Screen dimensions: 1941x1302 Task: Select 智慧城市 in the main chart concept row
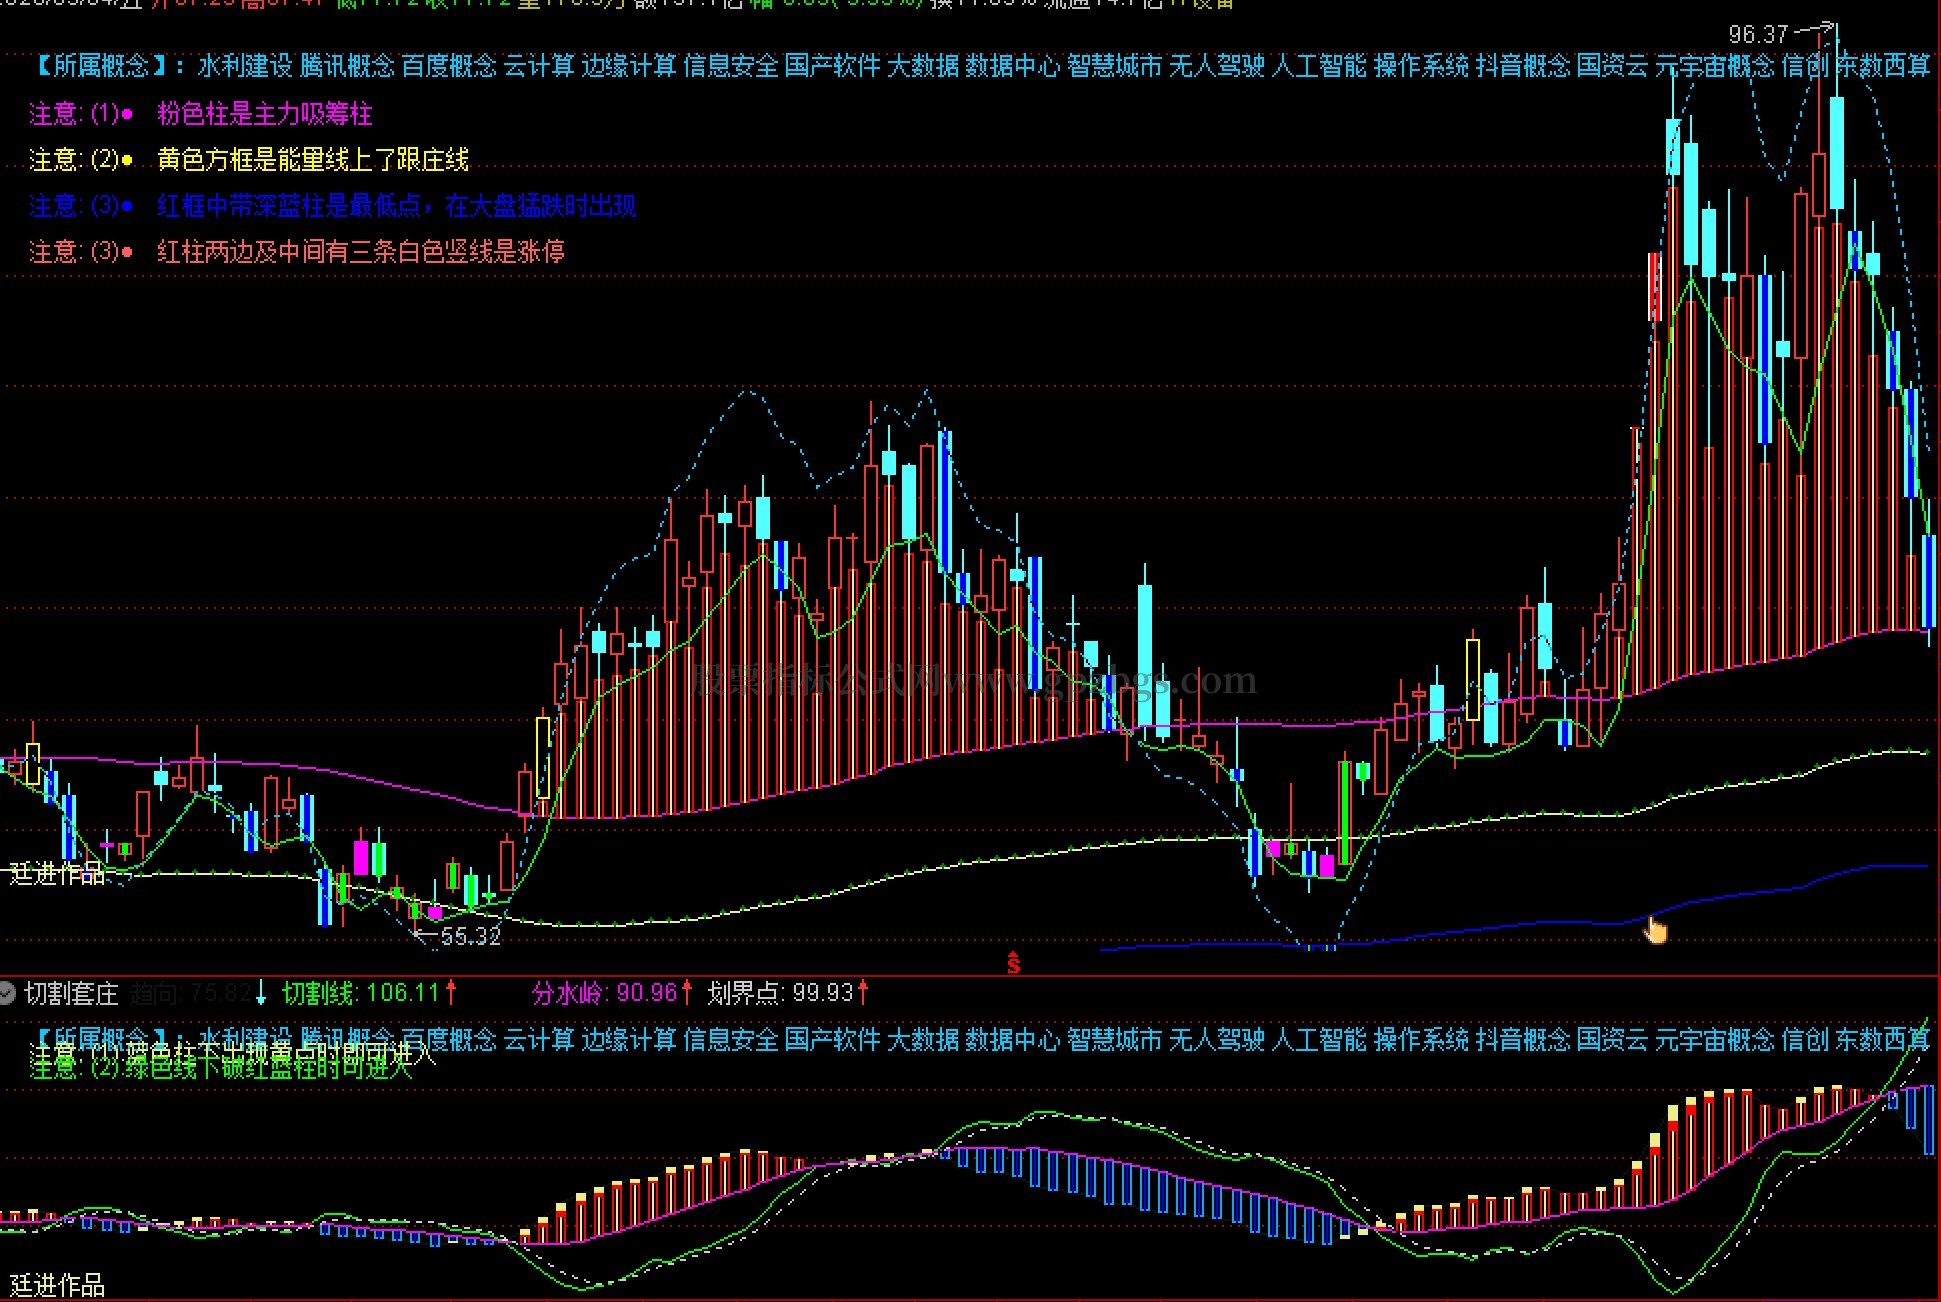1115,66
